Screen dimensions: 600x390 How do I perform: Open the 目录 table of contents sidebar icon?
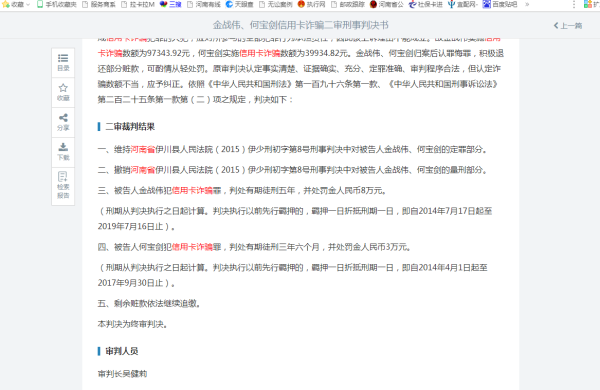point(63,63)
